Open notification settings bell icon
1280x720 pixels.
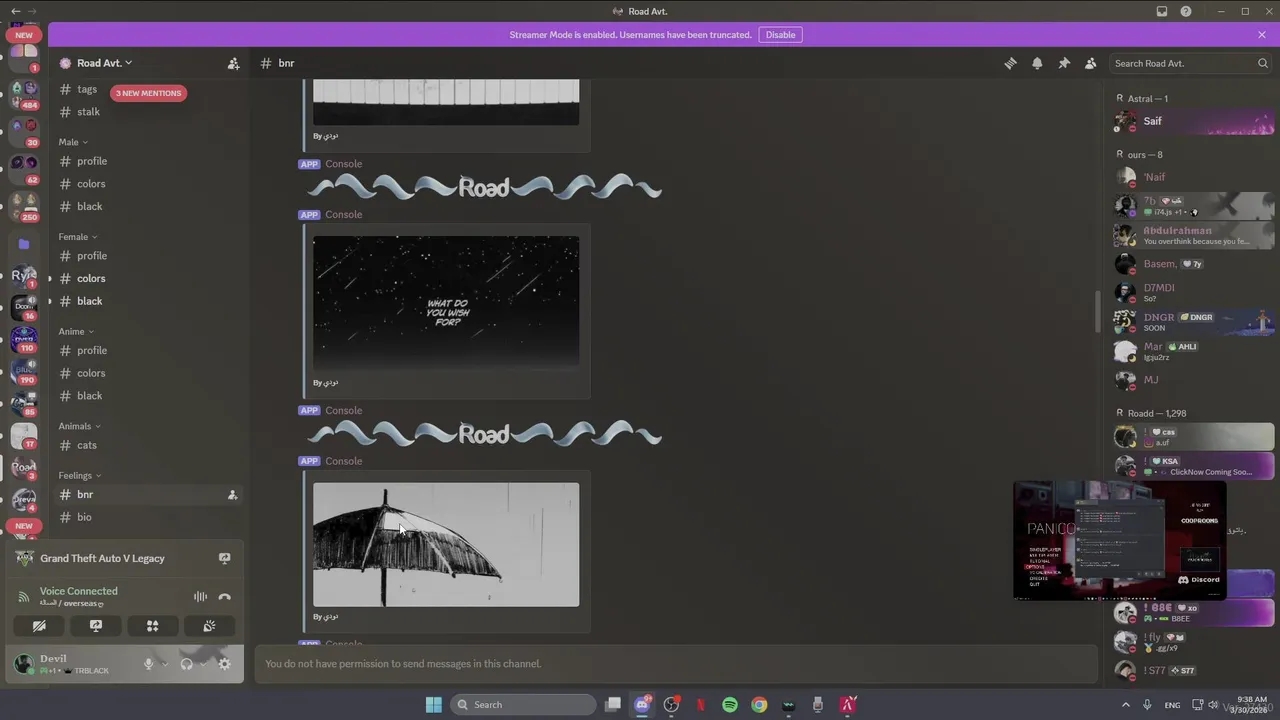click(1037, 63)
